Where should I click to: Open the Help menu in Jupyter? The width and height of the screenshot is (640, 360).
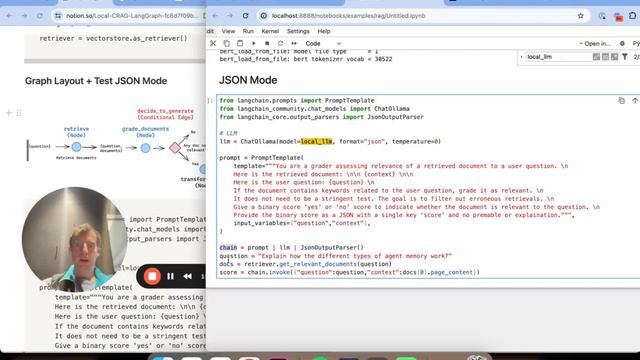(324, 31)
